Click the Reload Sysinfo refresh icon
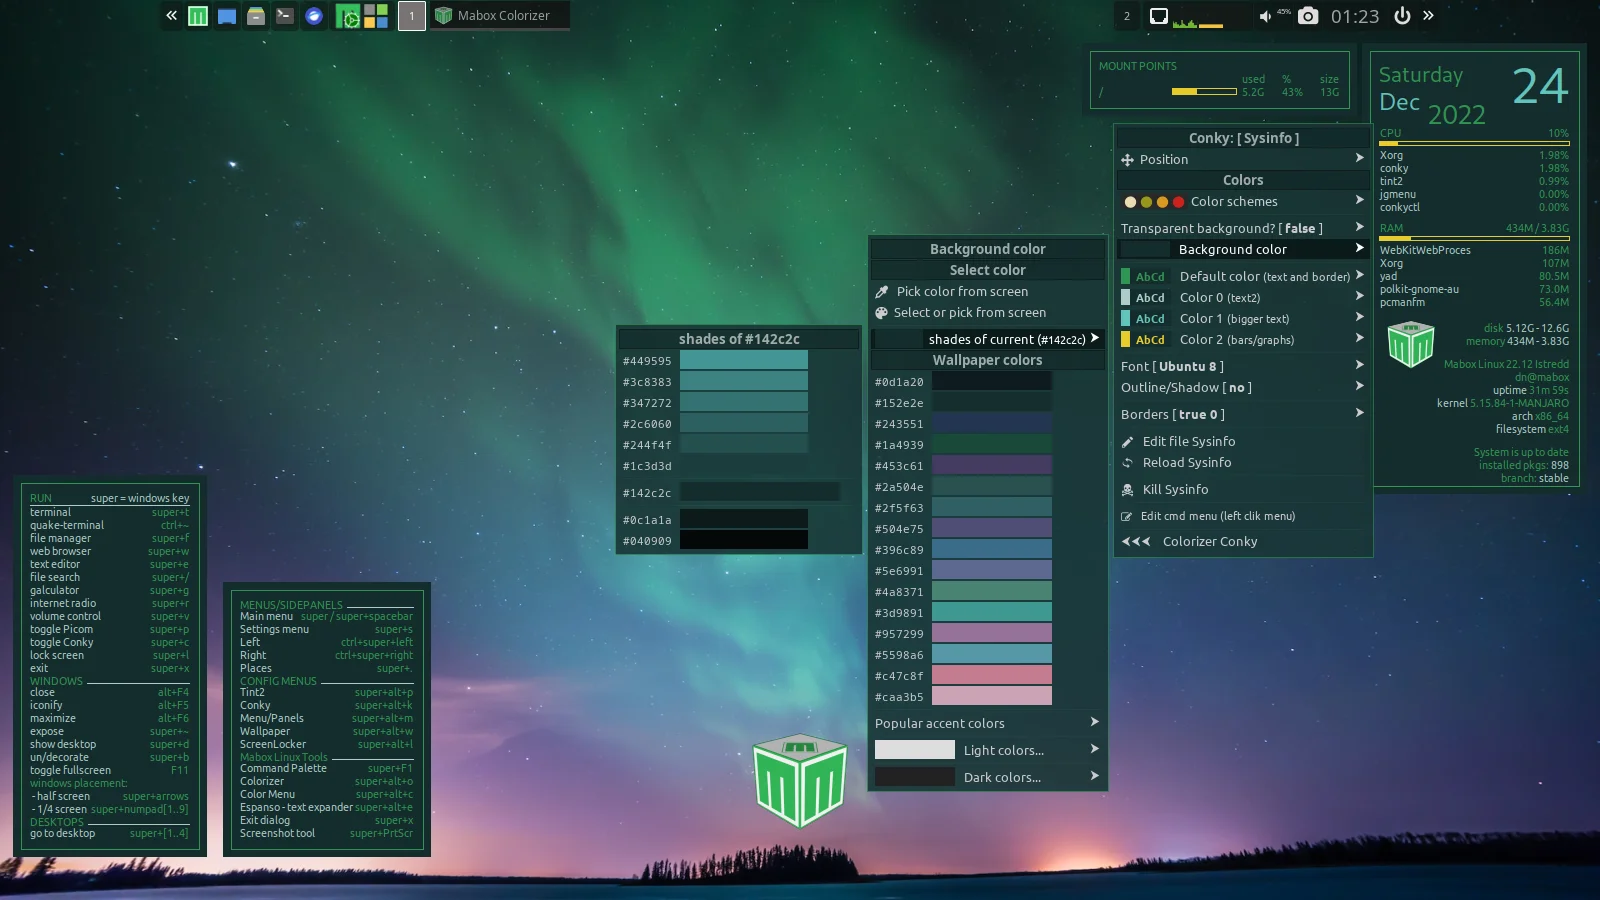The height and width of the screenshot is (900, 1600). 1127,463
